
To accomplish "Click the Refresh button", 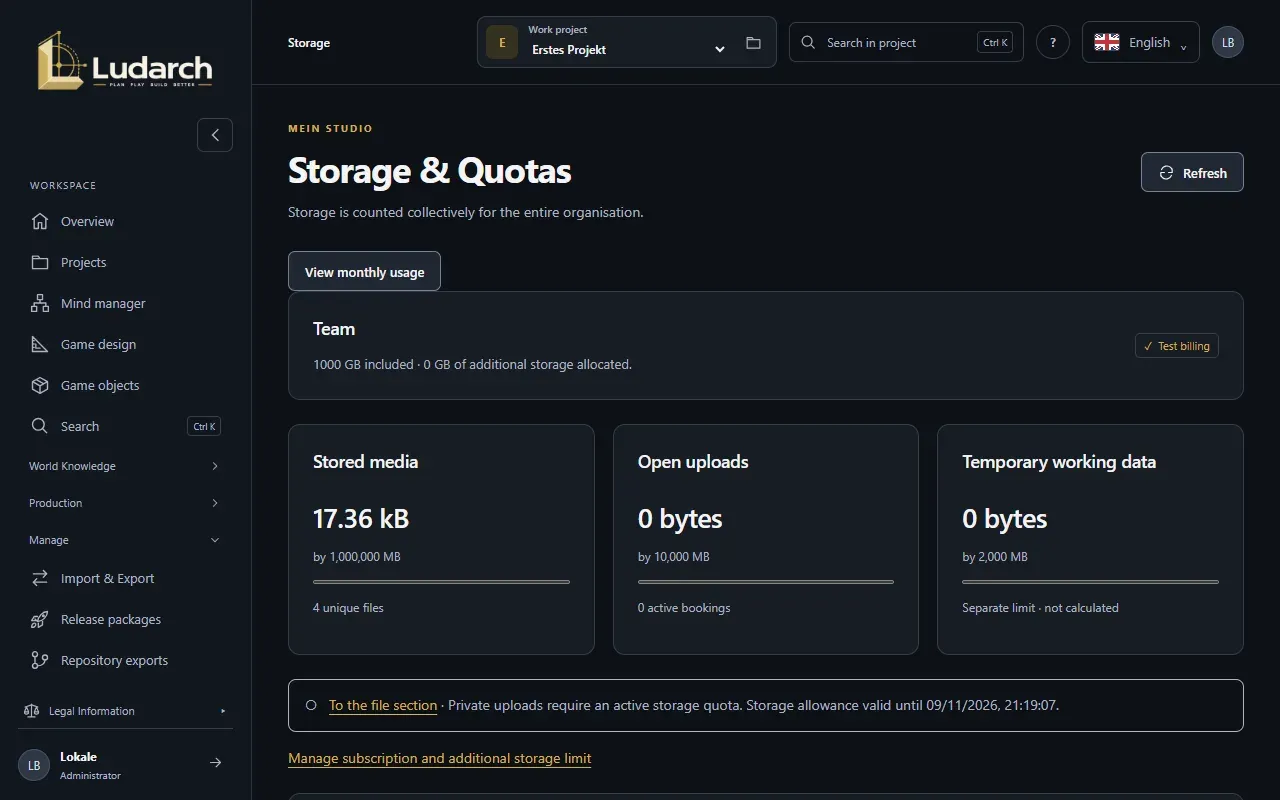I will (x=1192, y=172).
